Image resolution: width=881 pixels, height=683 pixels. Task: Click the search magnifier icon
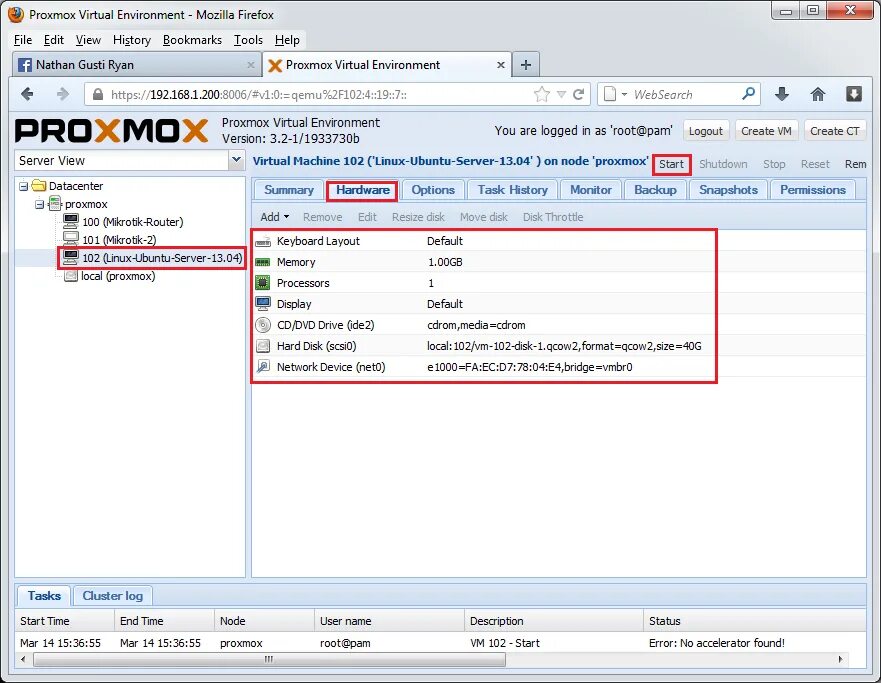click(748, 94)
